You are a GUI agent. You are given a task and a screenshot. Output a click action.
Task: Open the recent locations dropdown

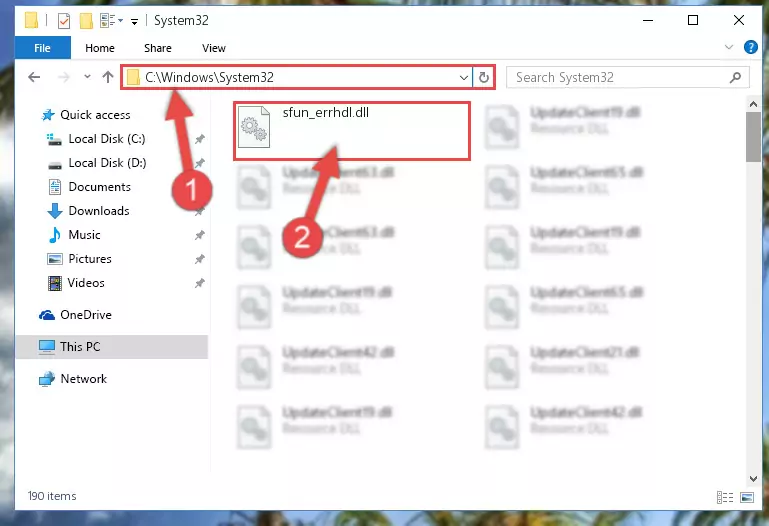coord(87,76)
